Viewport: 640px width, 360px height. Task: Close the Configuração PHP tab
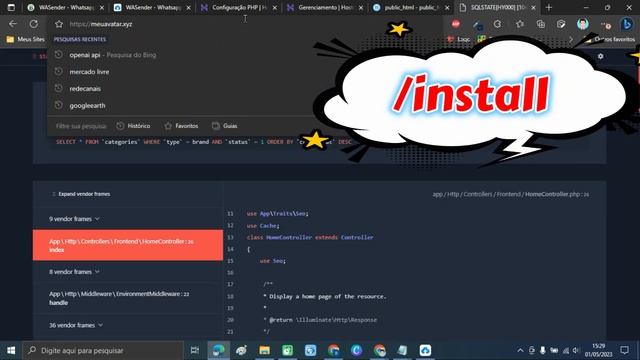tap(275, 8)
